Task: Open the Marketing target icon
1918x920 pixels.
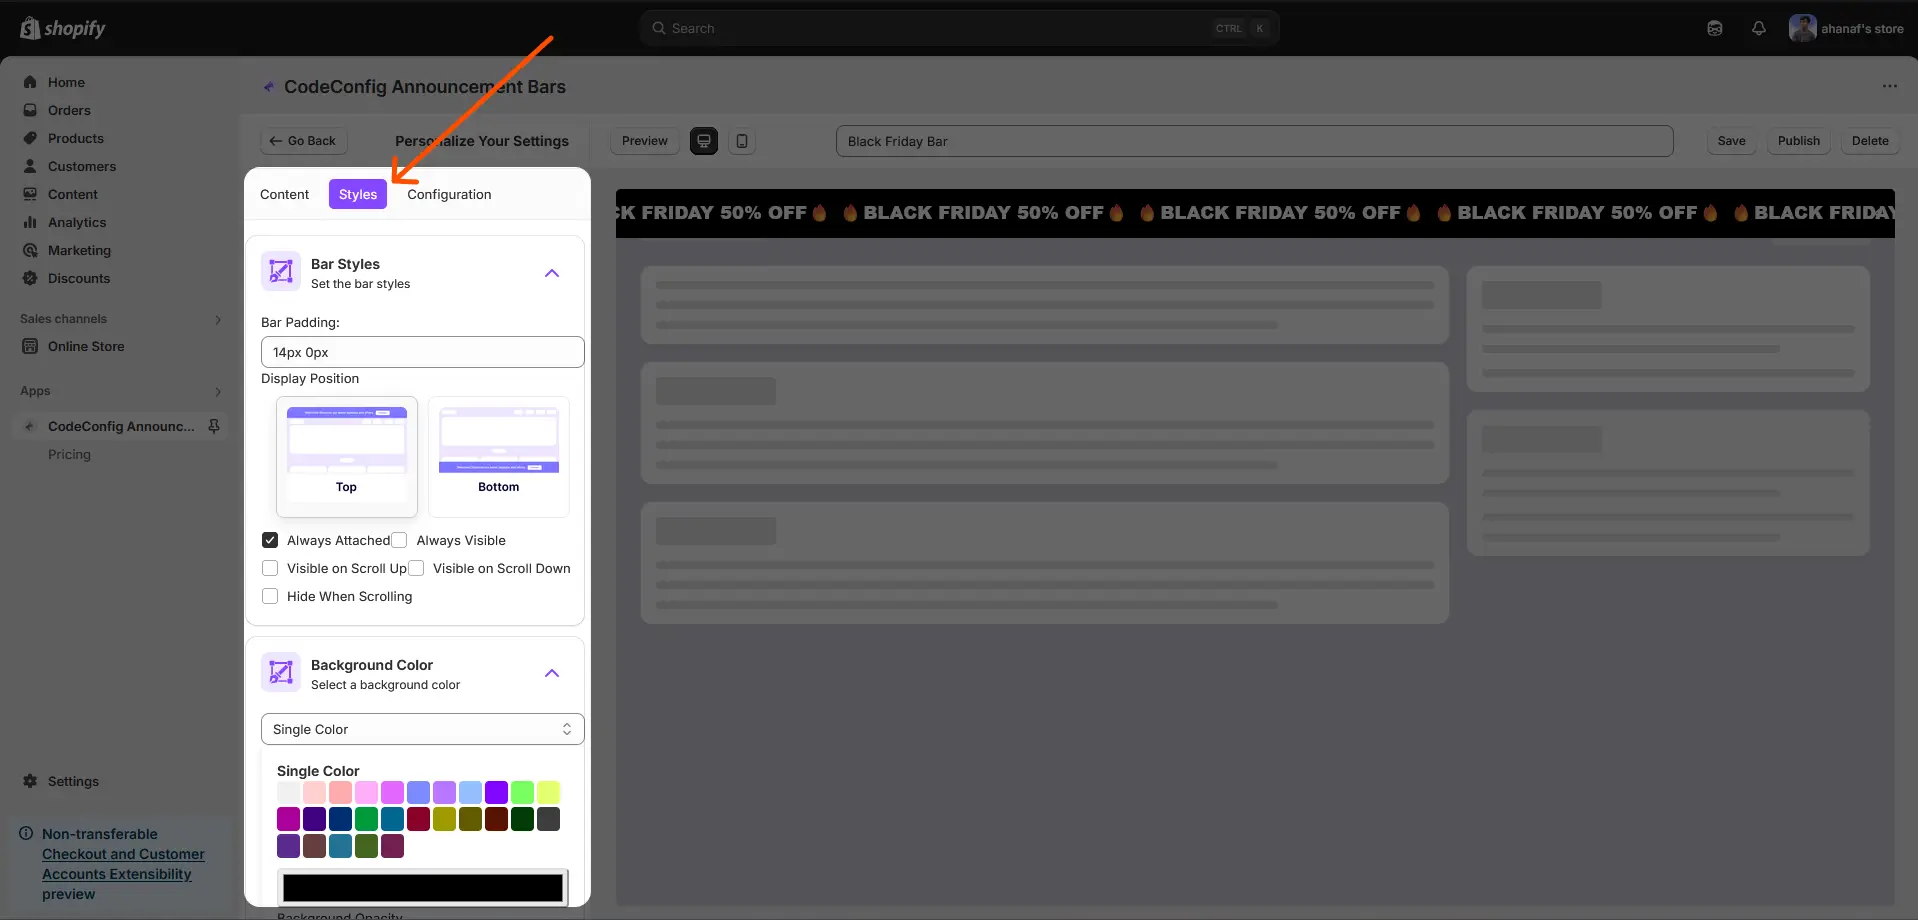Action: pos(30,250)
